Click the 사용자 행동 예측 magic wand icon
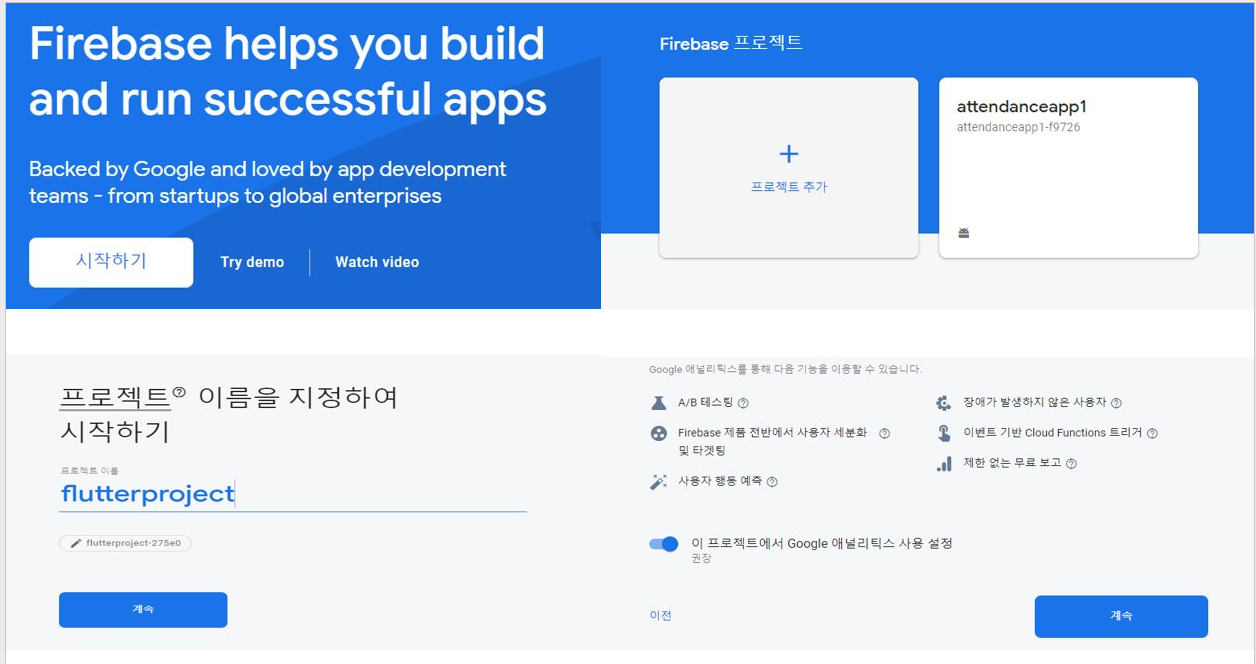The image size is (1256, 664). coord(658,482)
